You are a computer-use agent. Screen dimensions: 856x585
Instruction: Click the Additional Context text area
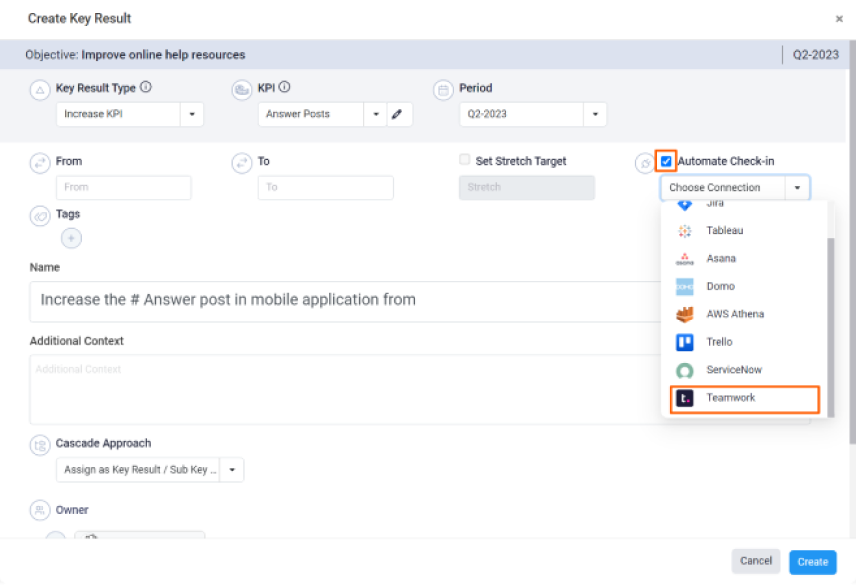tap(345, 390)
